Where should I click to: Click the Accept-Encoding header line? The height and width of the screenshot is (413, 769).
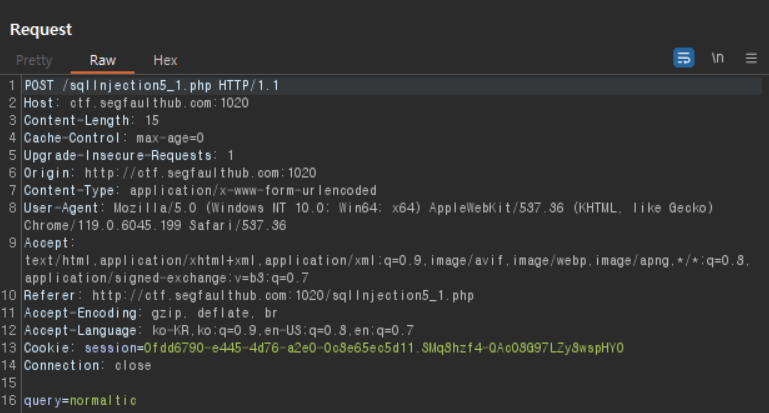pos(151,313)
